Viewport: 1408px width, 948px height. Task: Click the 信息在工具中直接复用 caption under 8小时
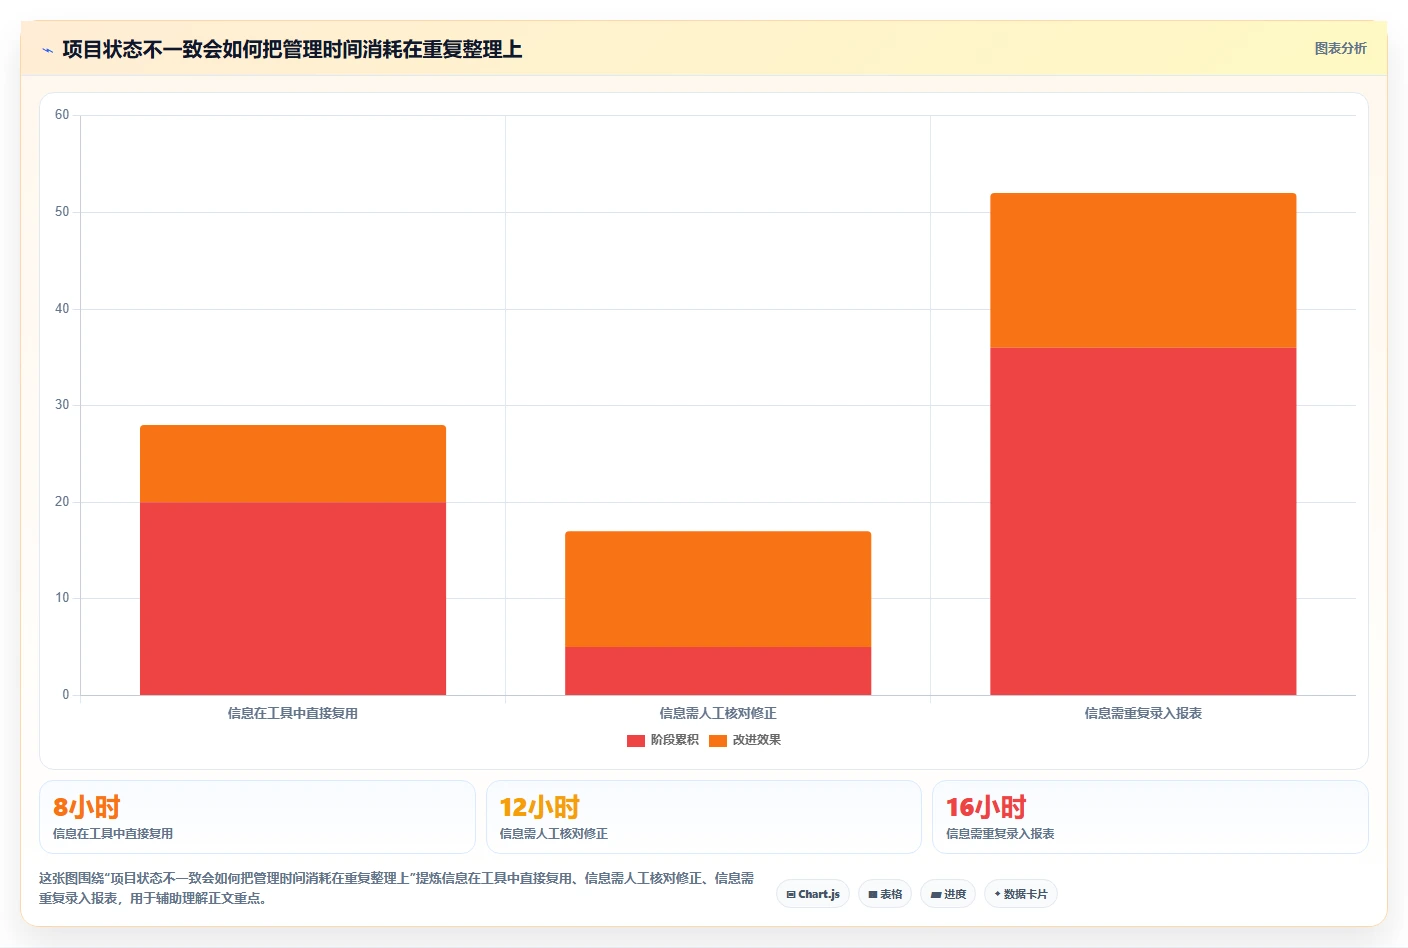point(113,834)
